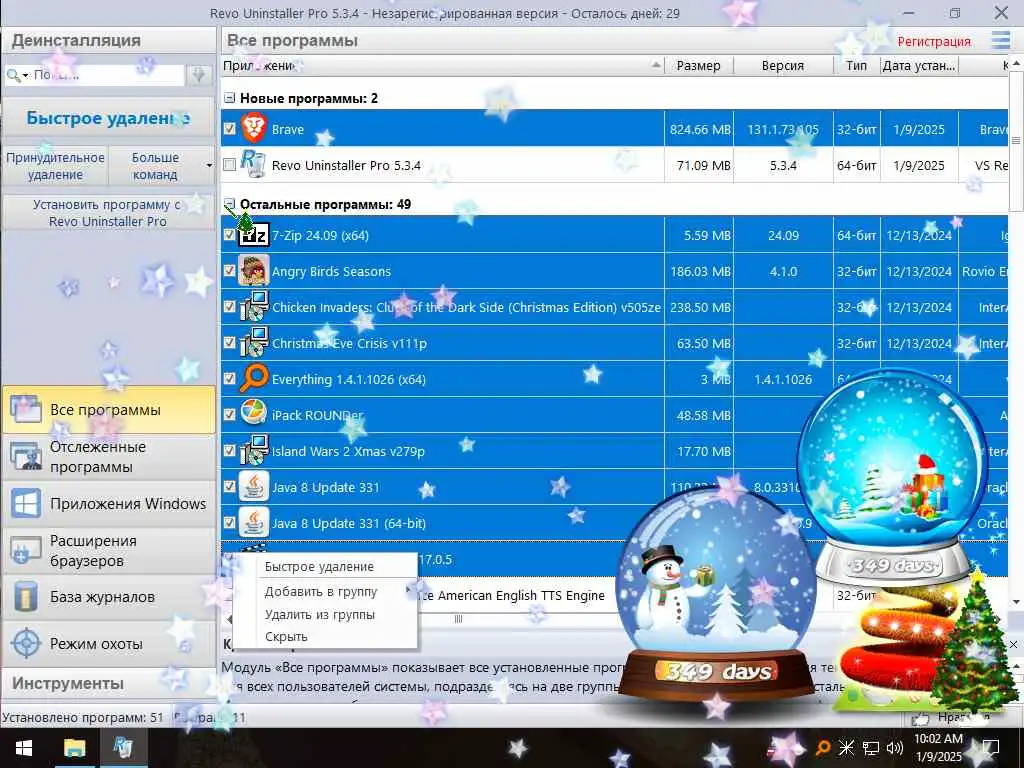Click the Chicken Invaders installer icon
This screenshot has height=768, width=1024.
(254, 306)
